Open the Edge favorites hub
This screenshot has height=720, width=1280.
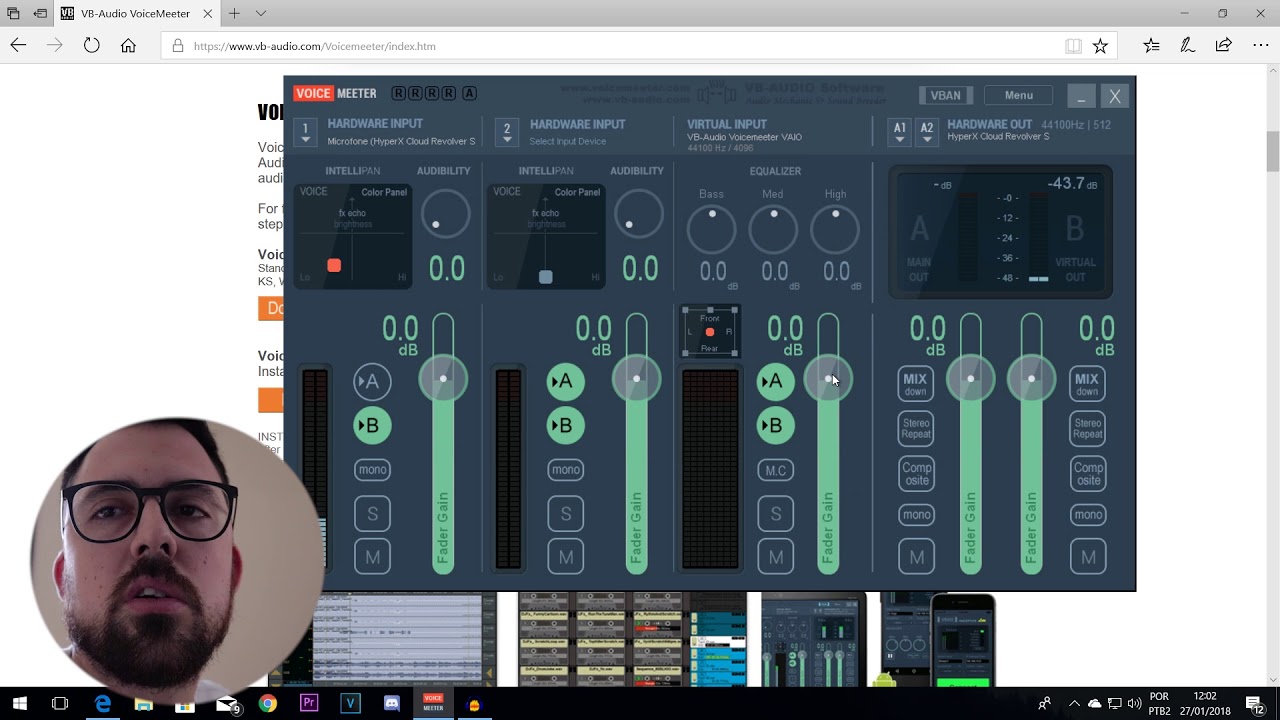(x=1151, y=45)
